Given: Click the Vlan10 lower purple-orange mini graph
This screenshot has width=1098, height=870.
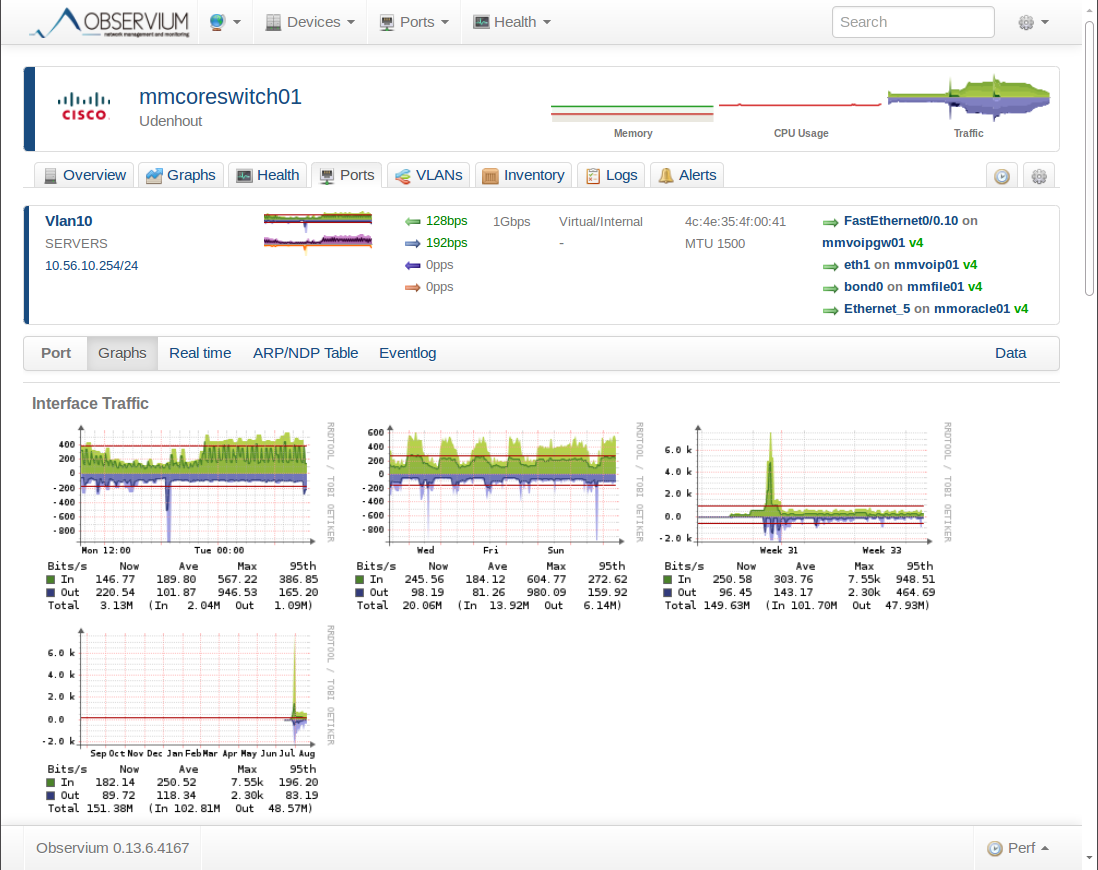Looking at the screenshot, I should 318,242.
